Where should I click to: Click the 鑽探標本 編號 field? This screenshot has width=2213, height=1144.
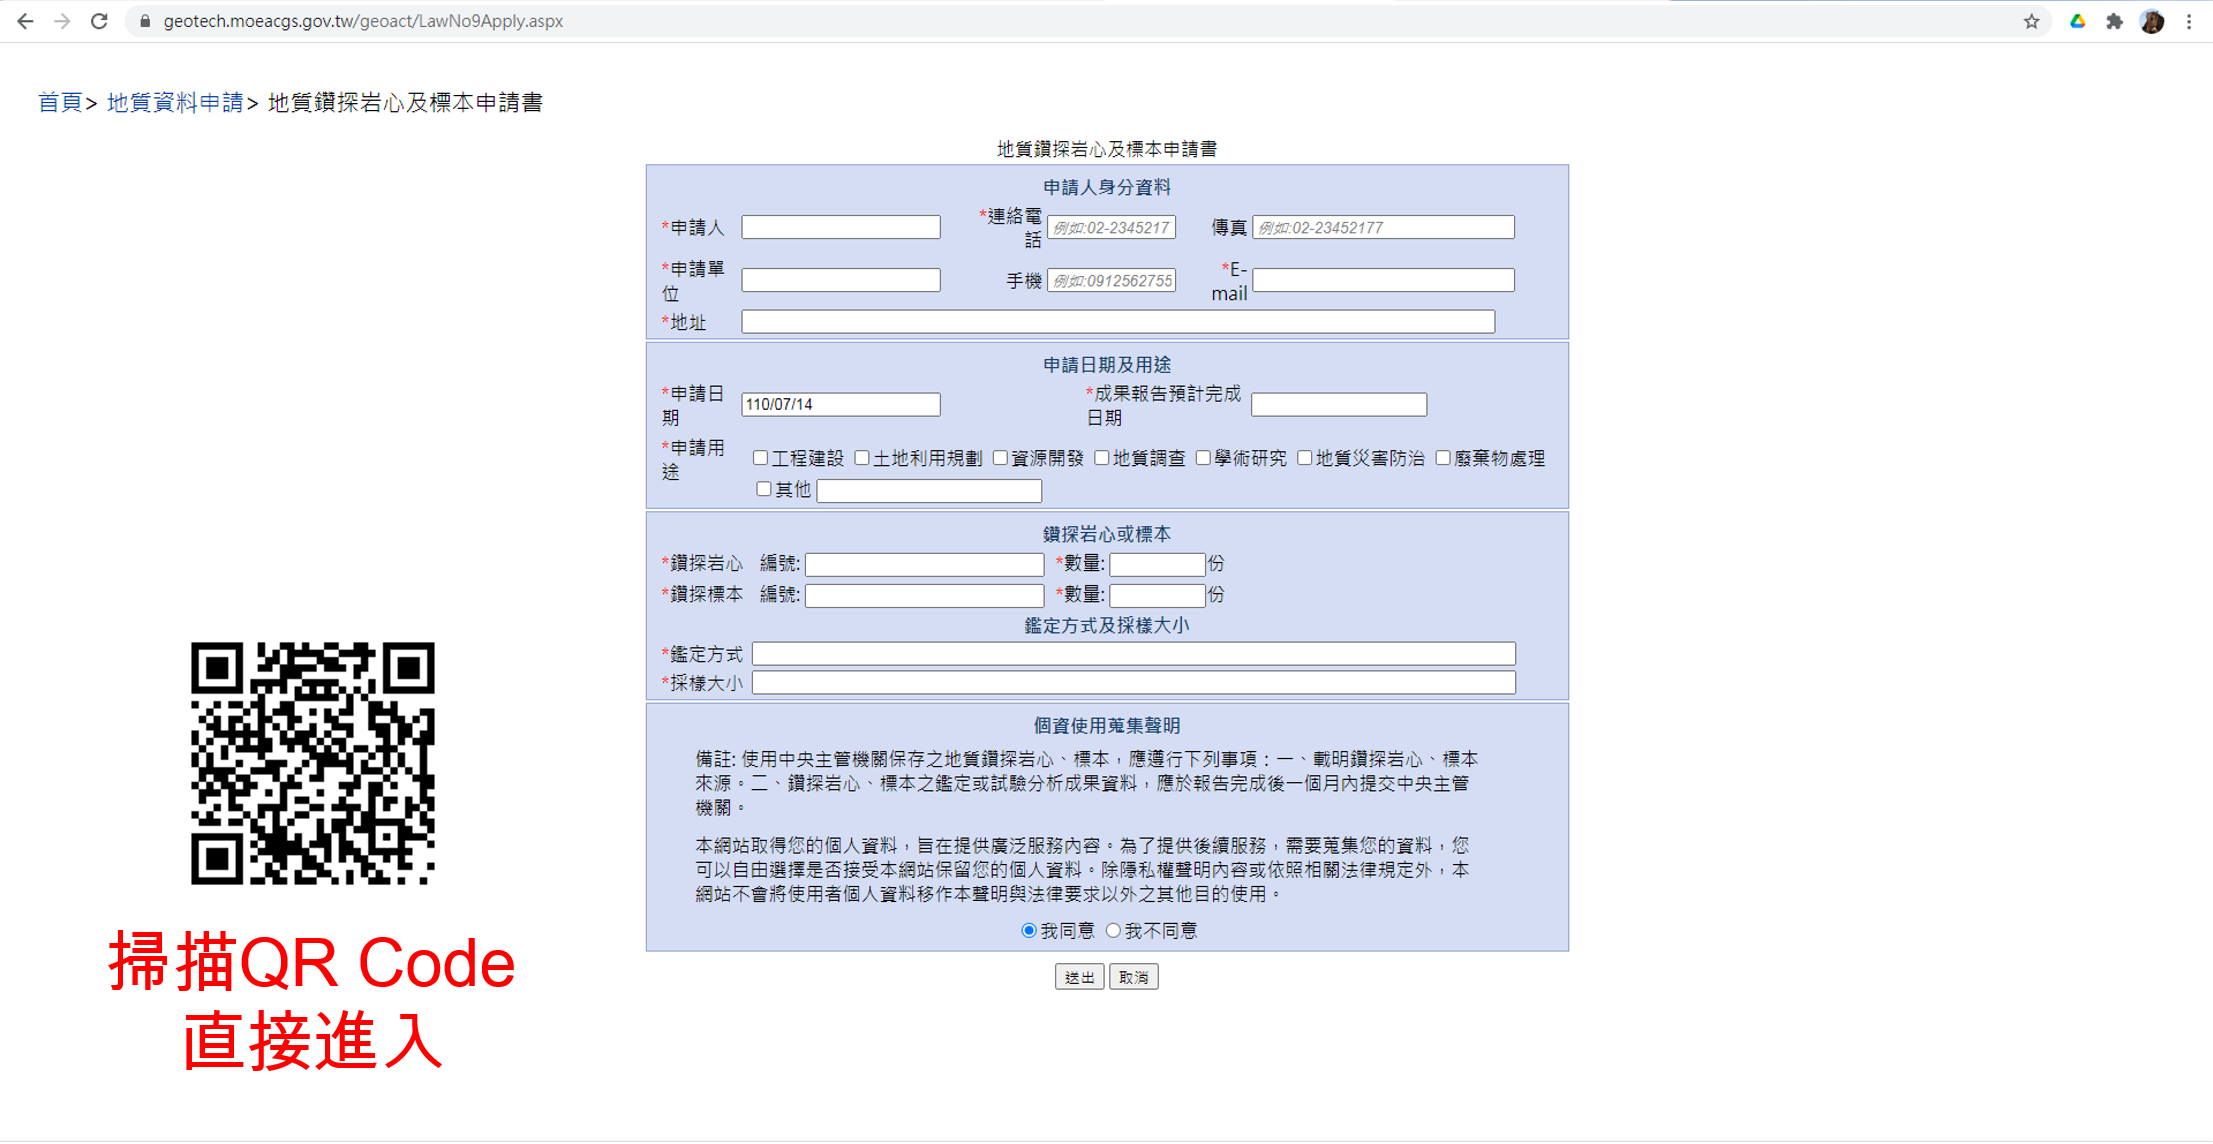click(x=925, y=595)
